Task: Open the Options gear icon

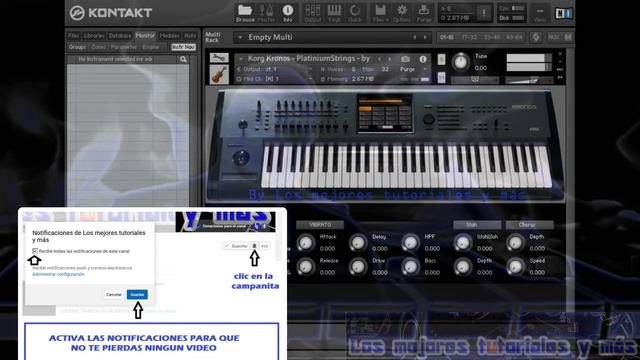Action: click(x=402, y=13)
